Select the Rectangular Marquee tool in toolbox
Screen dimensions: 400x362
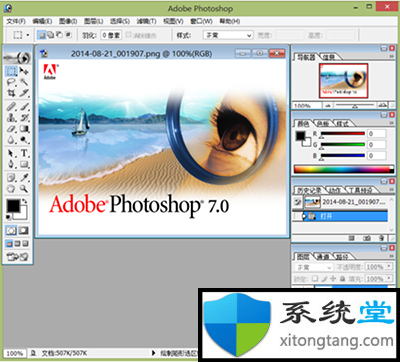(11, 71)
